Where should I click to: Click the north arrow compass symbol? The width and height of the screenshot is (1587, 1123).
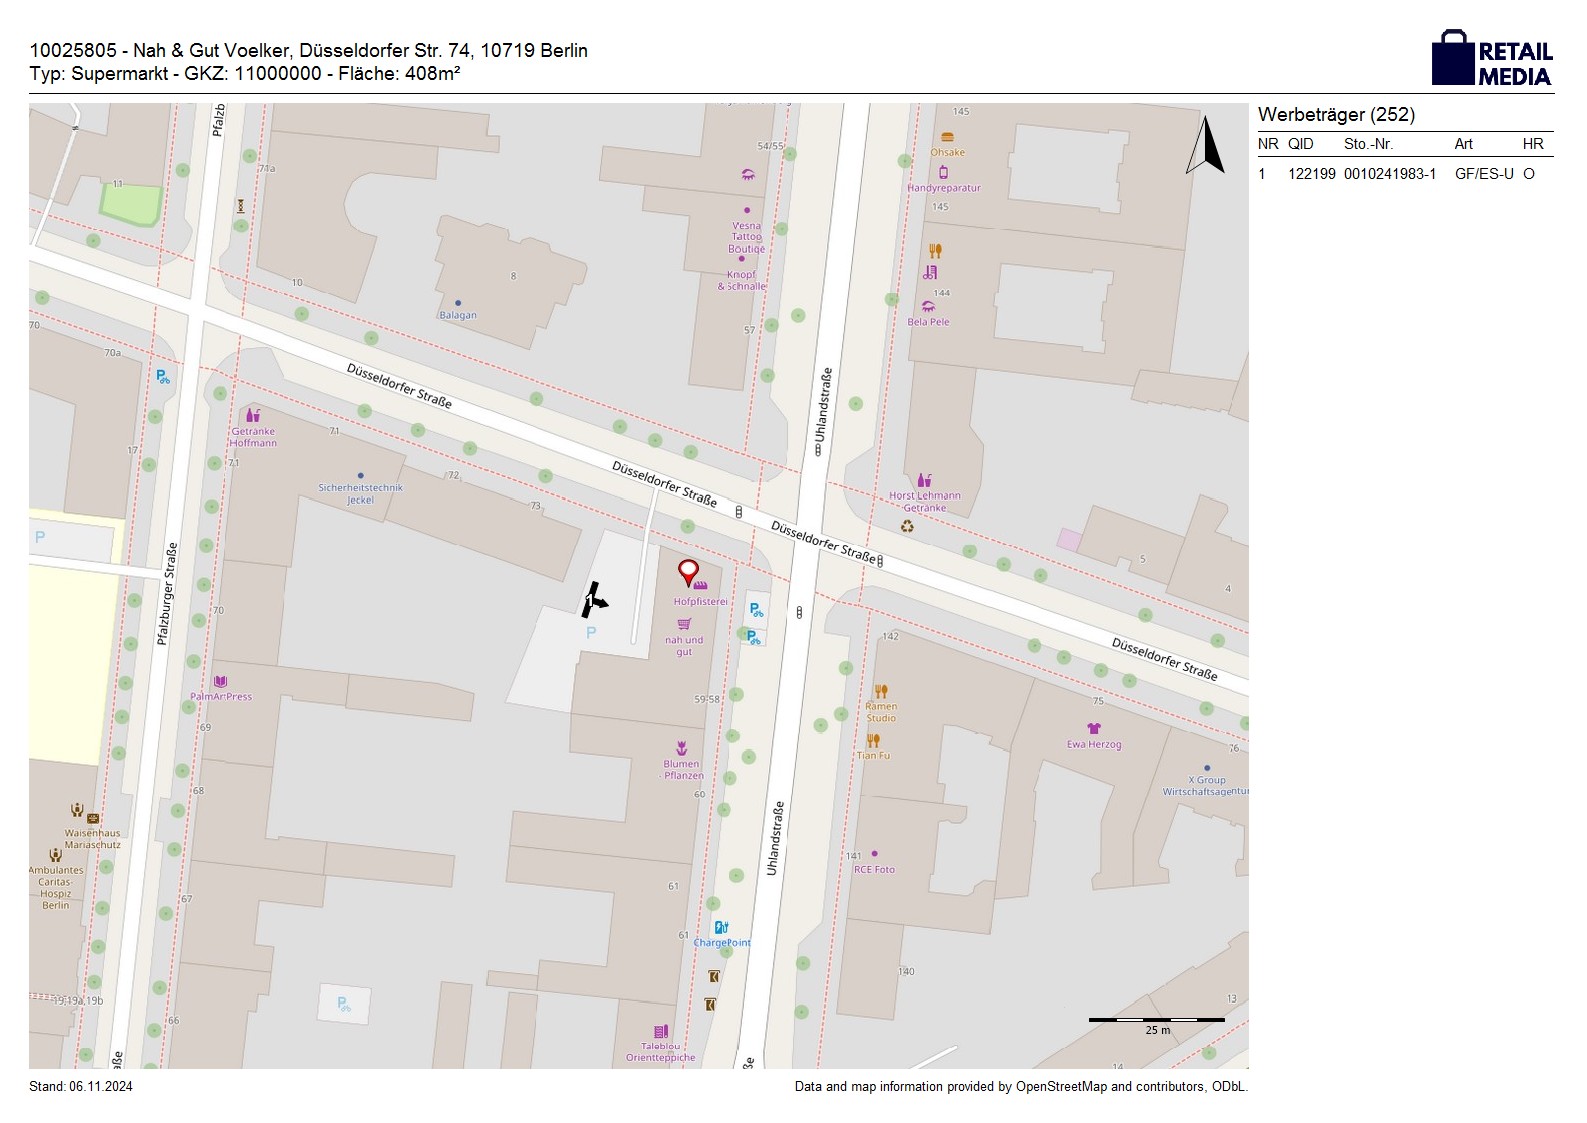pos(1205,146)
